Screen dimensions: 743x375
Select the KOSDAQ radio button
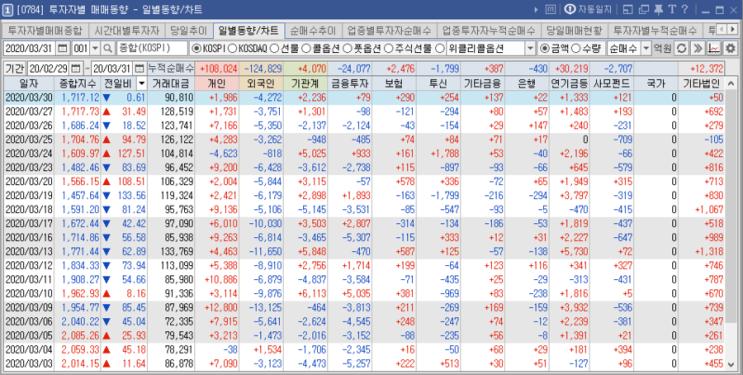point(232,48)
